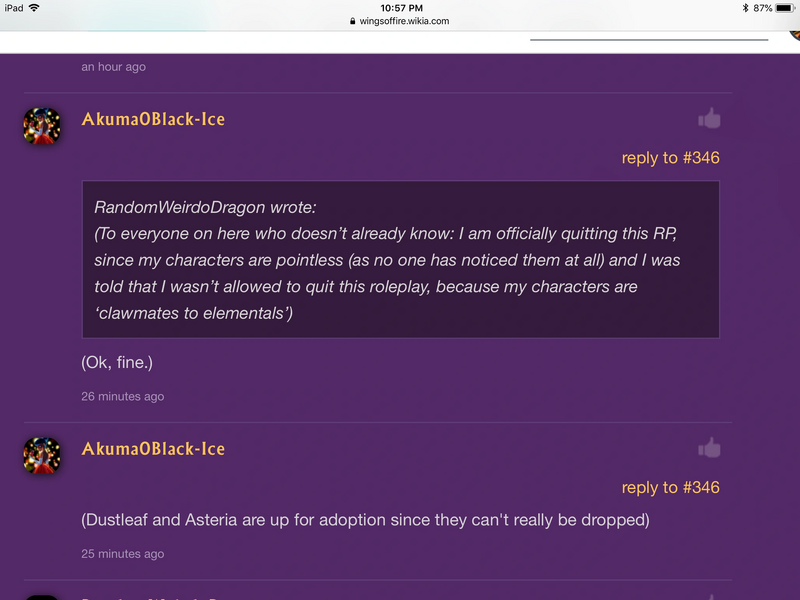Like the Dustleaf and Asteria adoption post

point(709,448)
